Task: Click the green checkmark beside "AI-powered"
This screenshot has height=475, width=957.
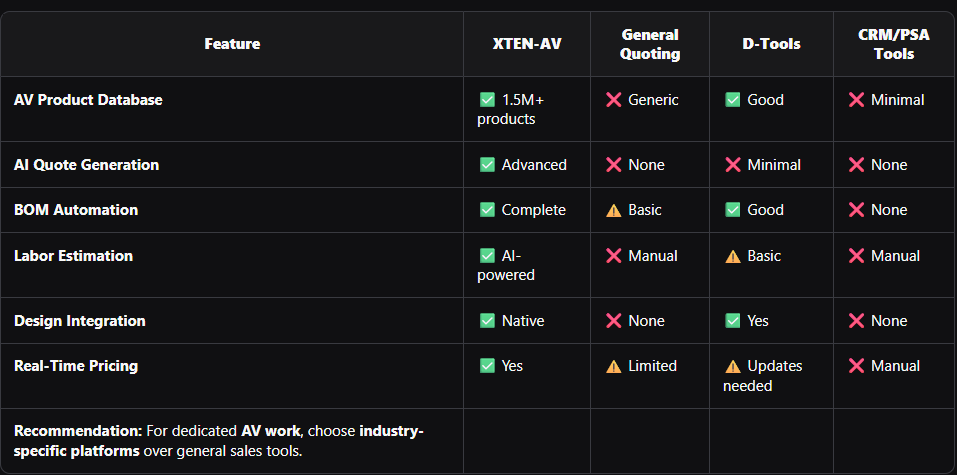Action: (487, 256)
